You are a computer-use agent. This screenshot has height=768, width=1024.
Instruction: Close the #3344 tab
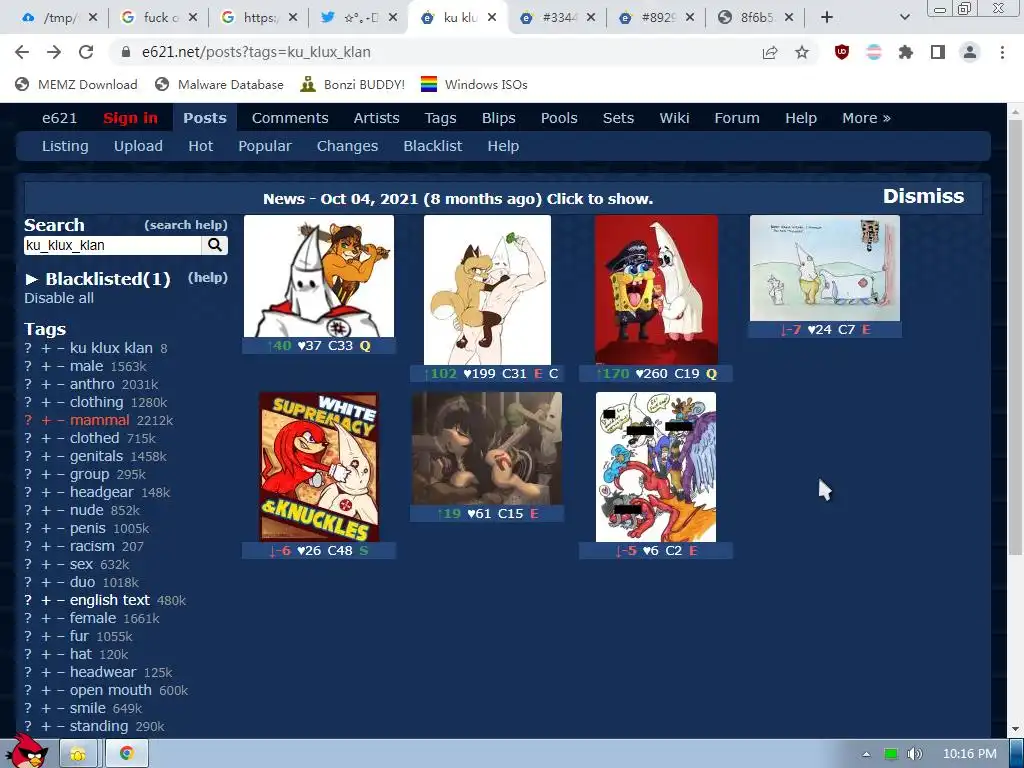590,18
